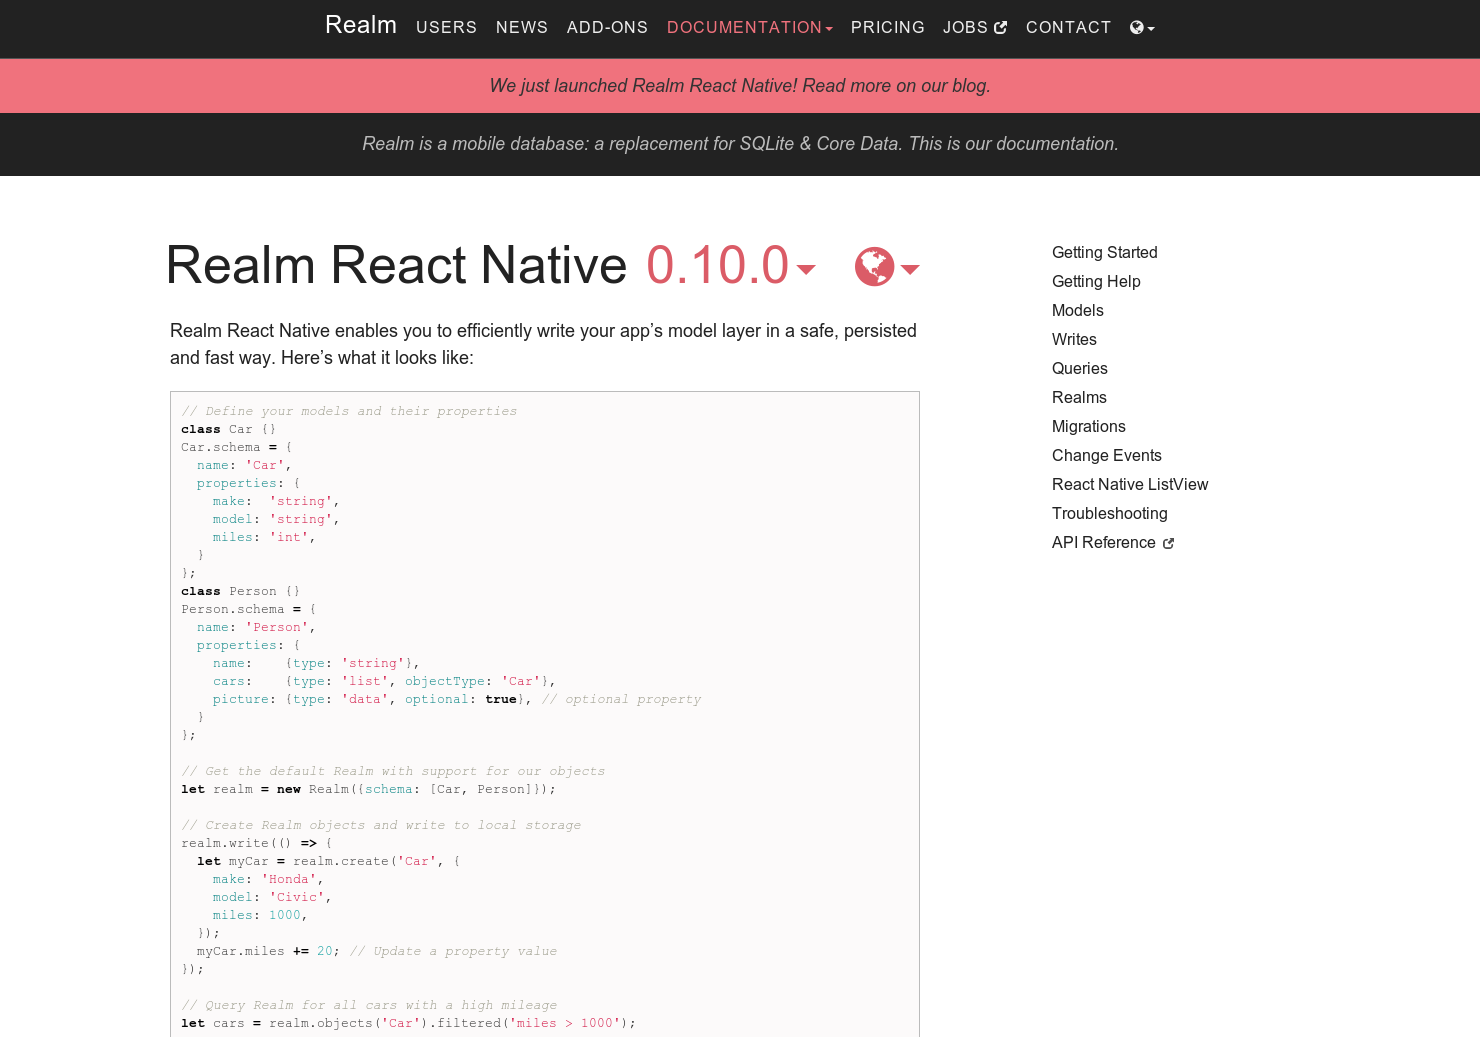Screen dimensions: 1480x1037
Task: Jump to Migrations section
Action: 1088,427
